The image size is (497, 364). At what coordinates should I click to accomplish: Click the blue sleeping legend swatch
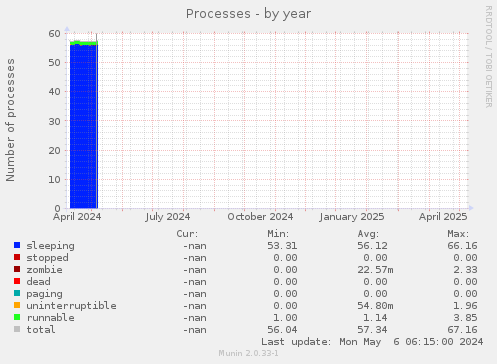(17, 245)
